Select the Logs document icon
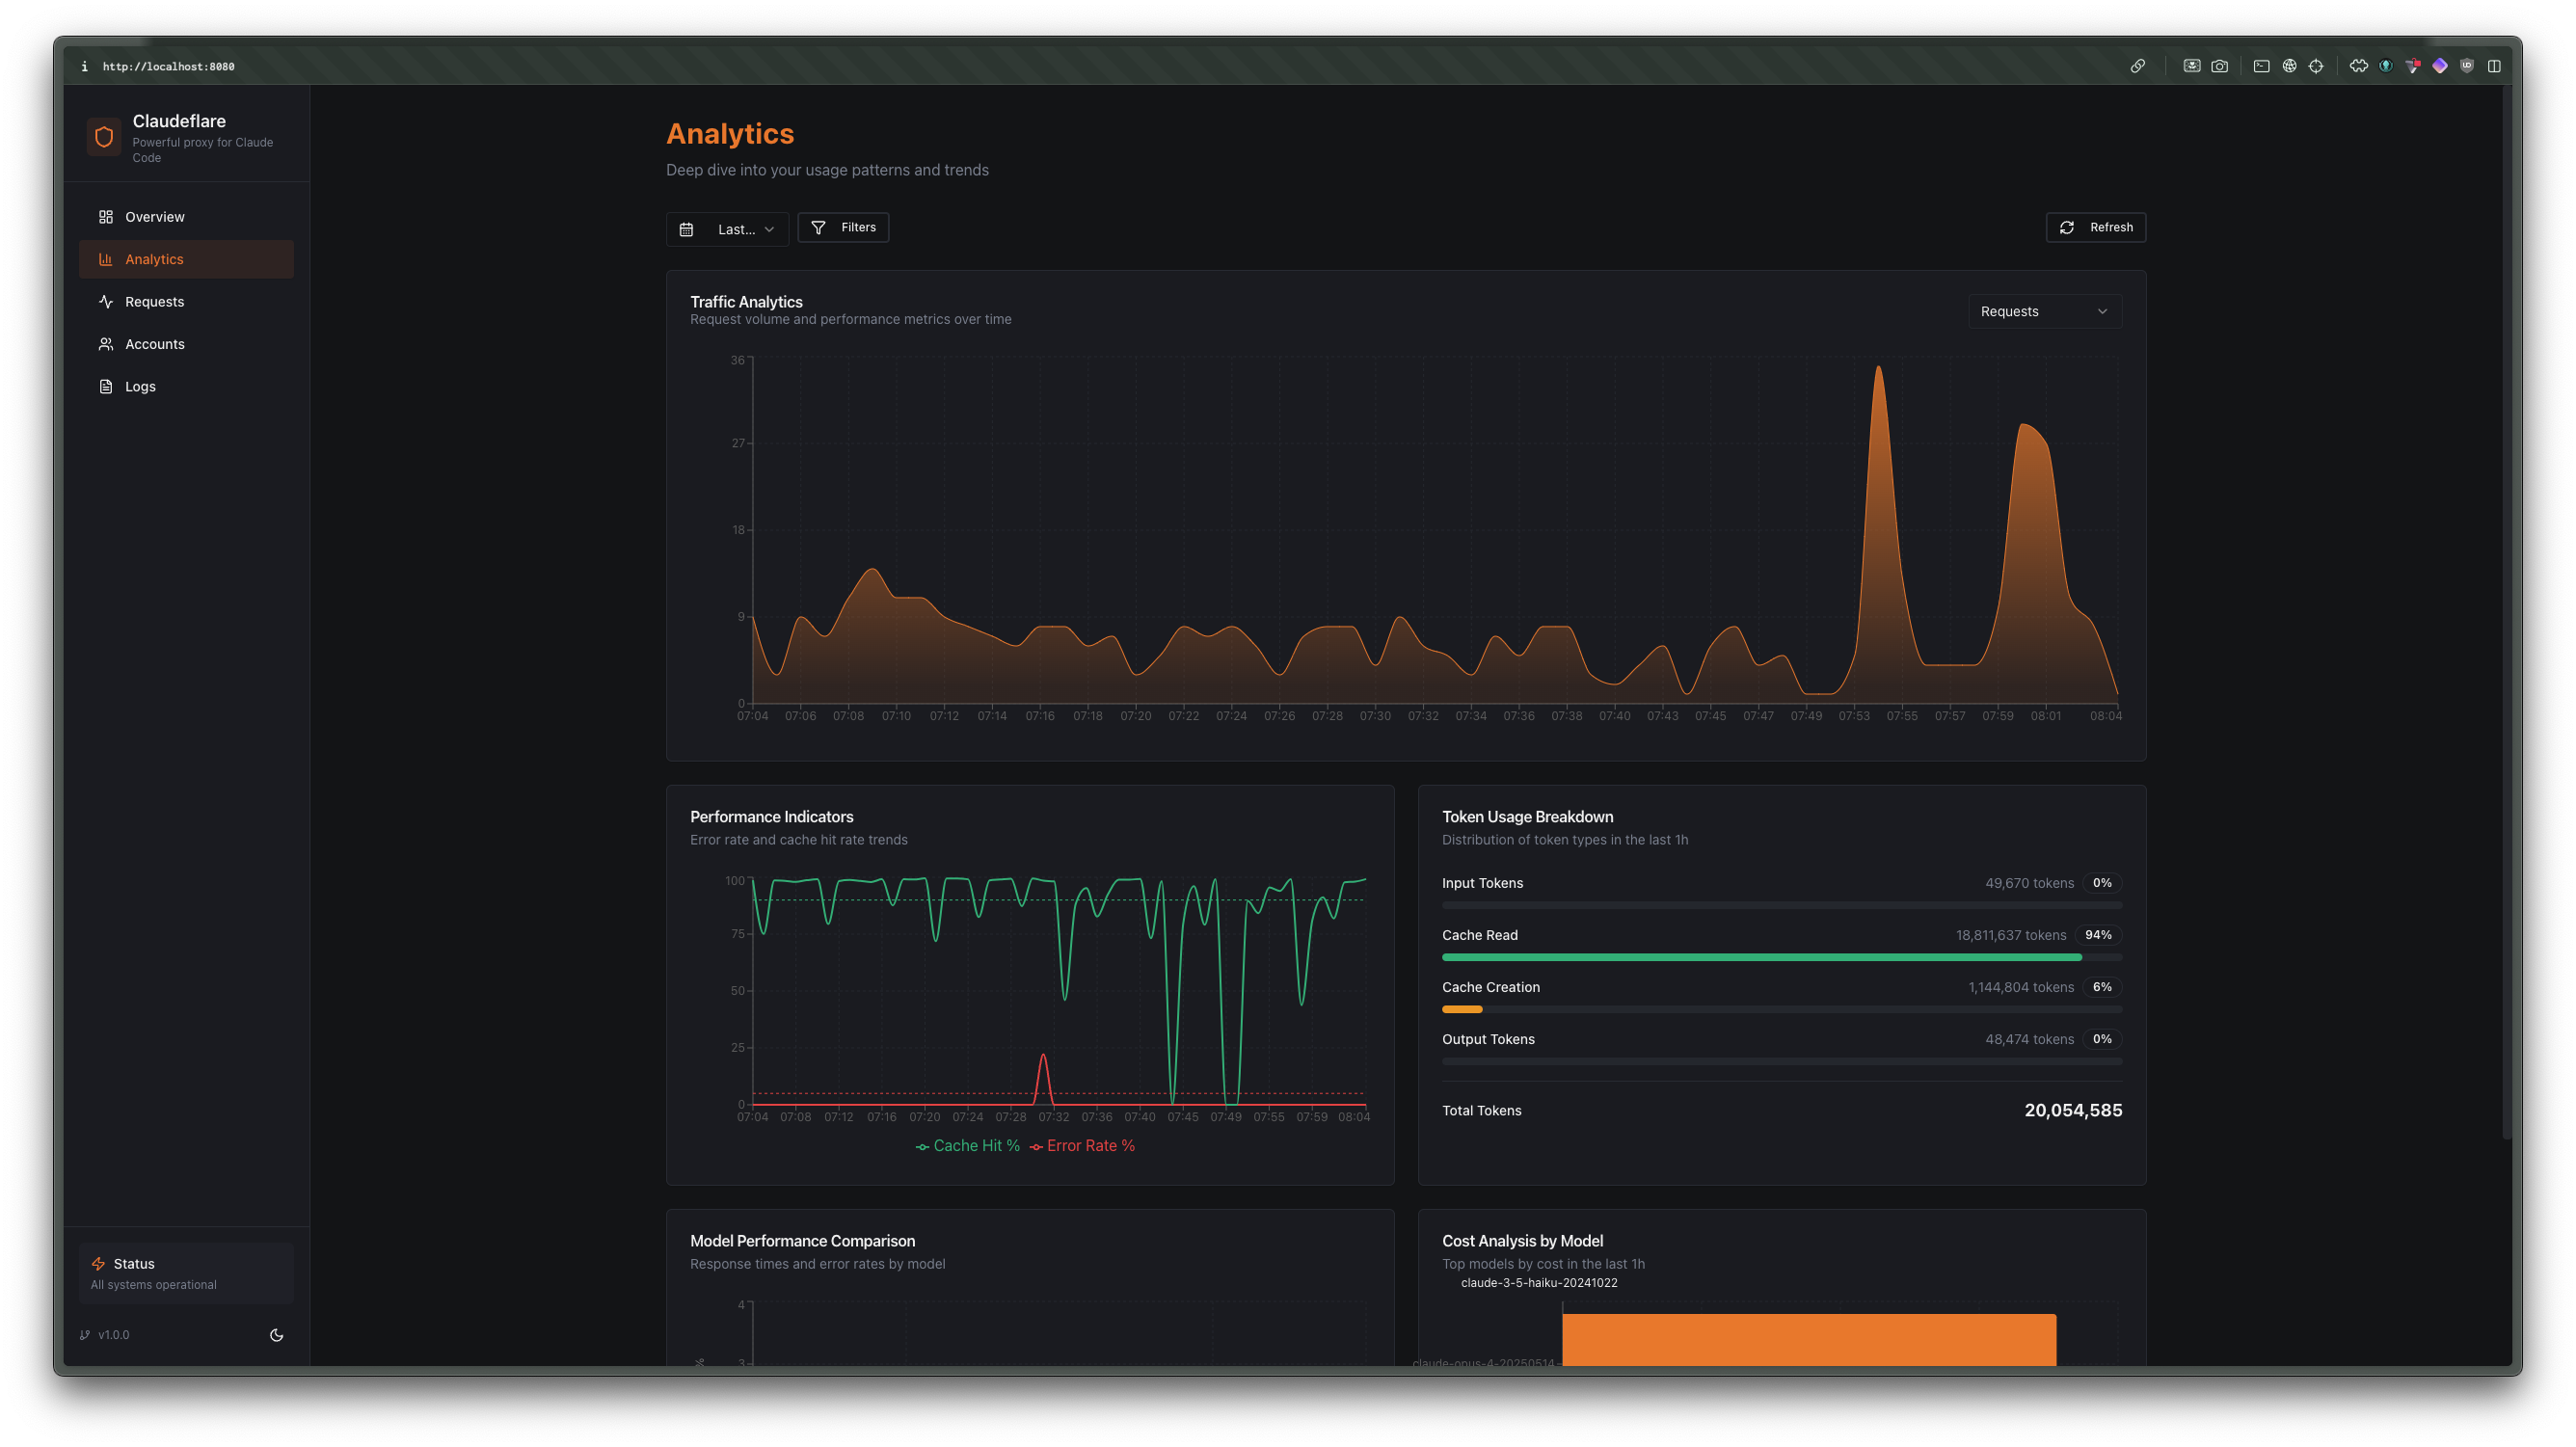 point(107,386)
